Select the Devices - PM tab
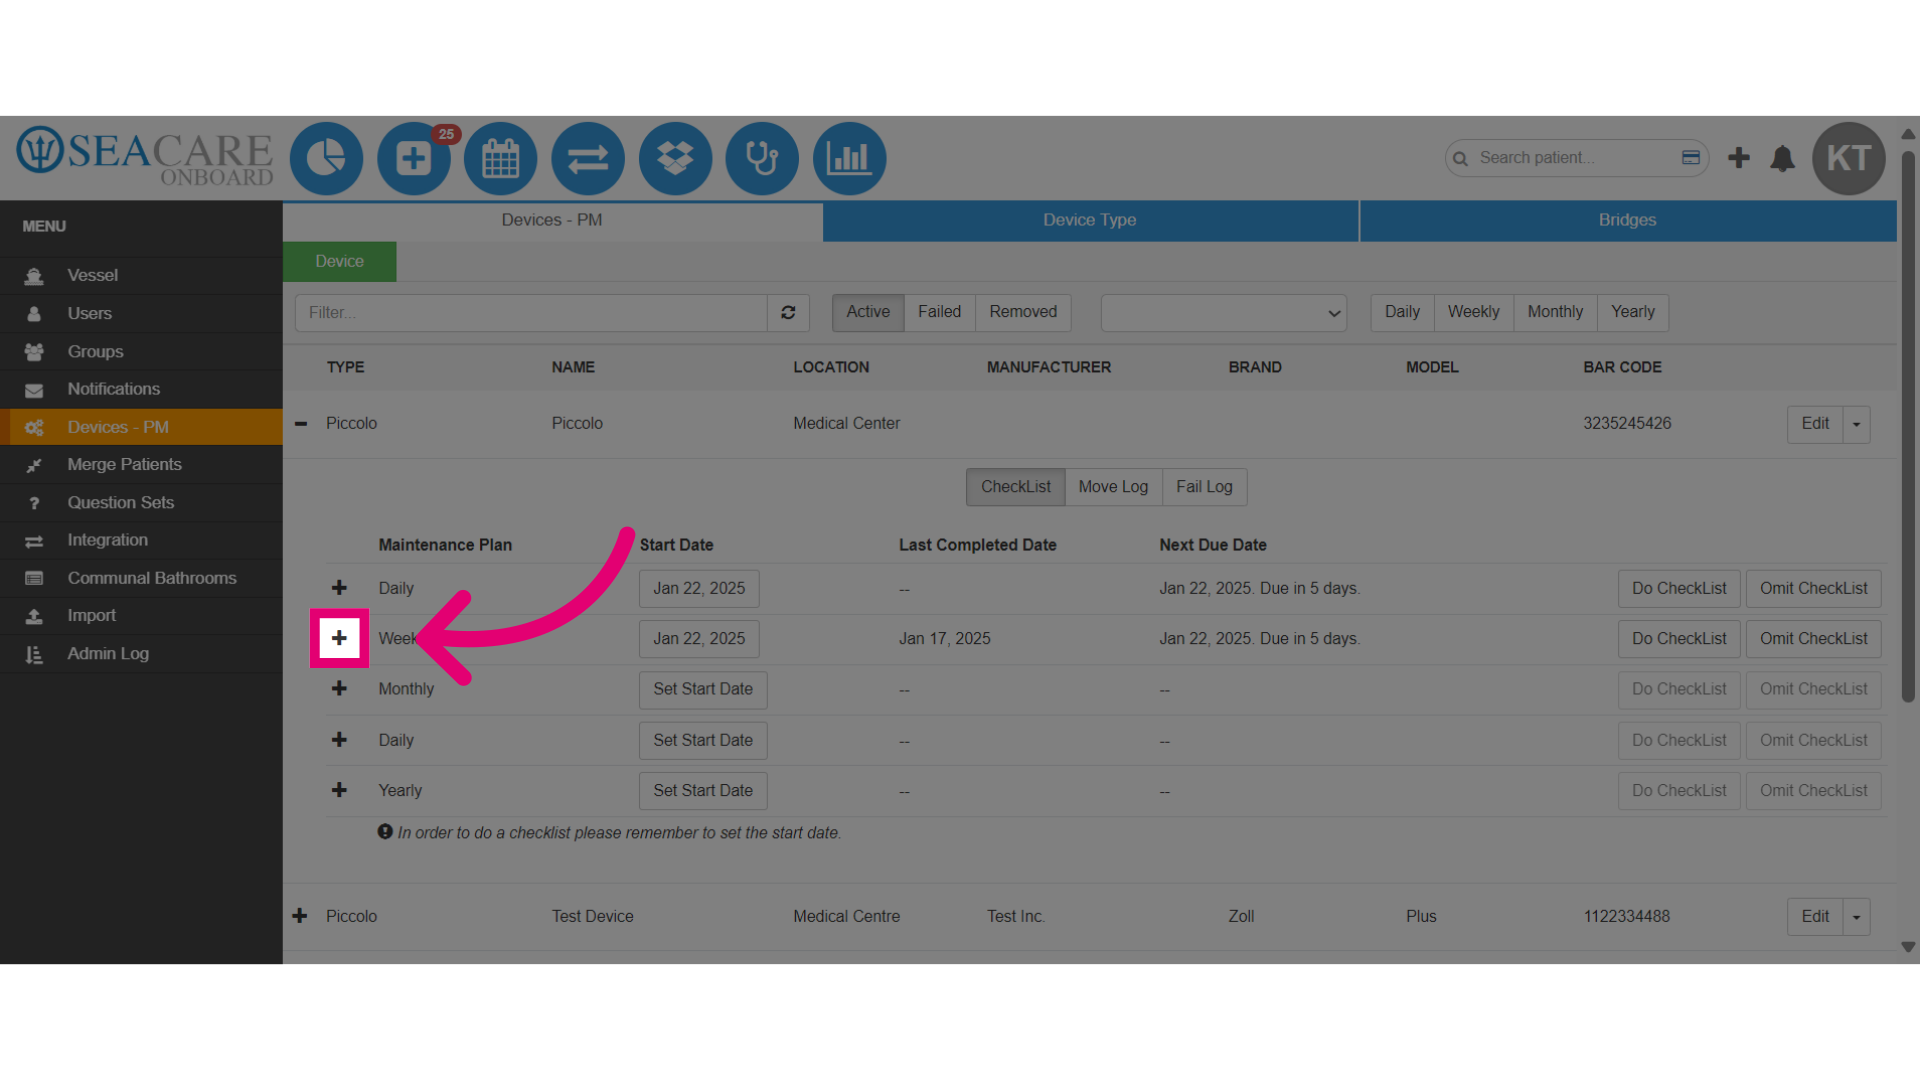 (552, 220)
